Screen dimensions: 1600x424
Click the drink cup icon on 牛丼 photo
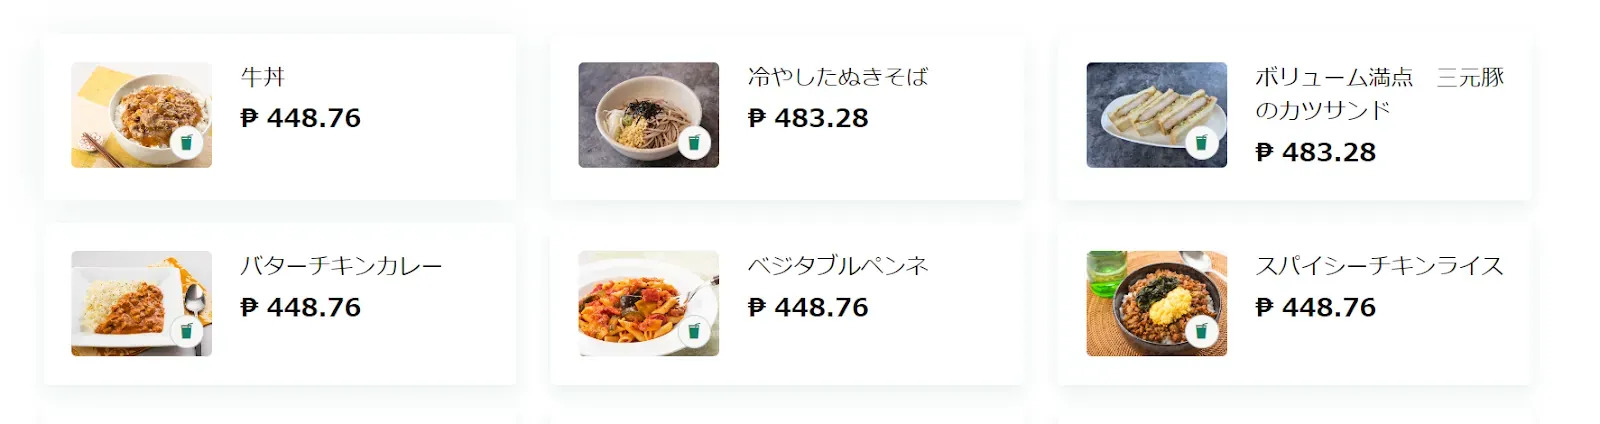187,143
